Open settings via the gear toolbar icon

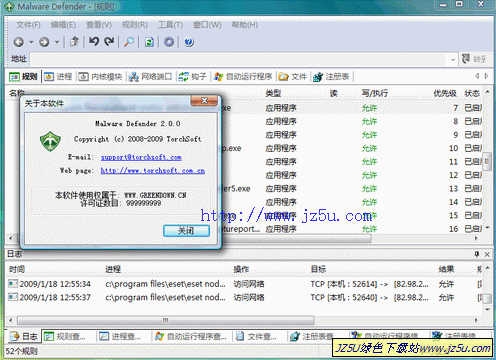pos(169,42)
